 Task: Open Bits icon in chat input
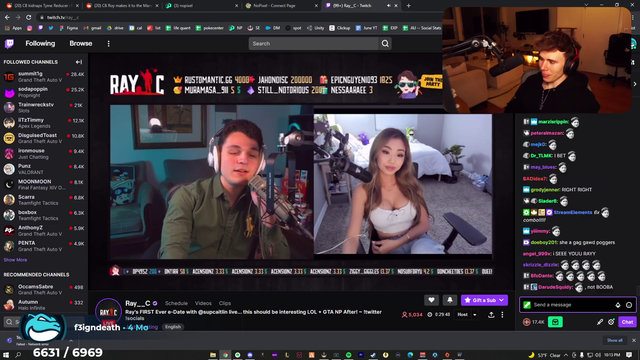618,305
